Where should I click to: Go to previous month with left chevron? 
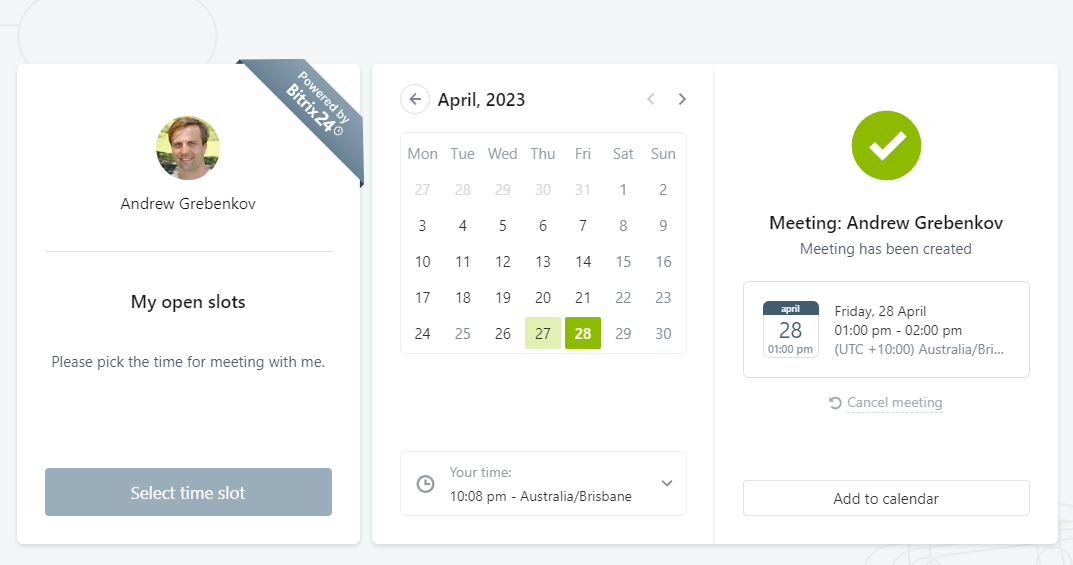pos(651,99)
